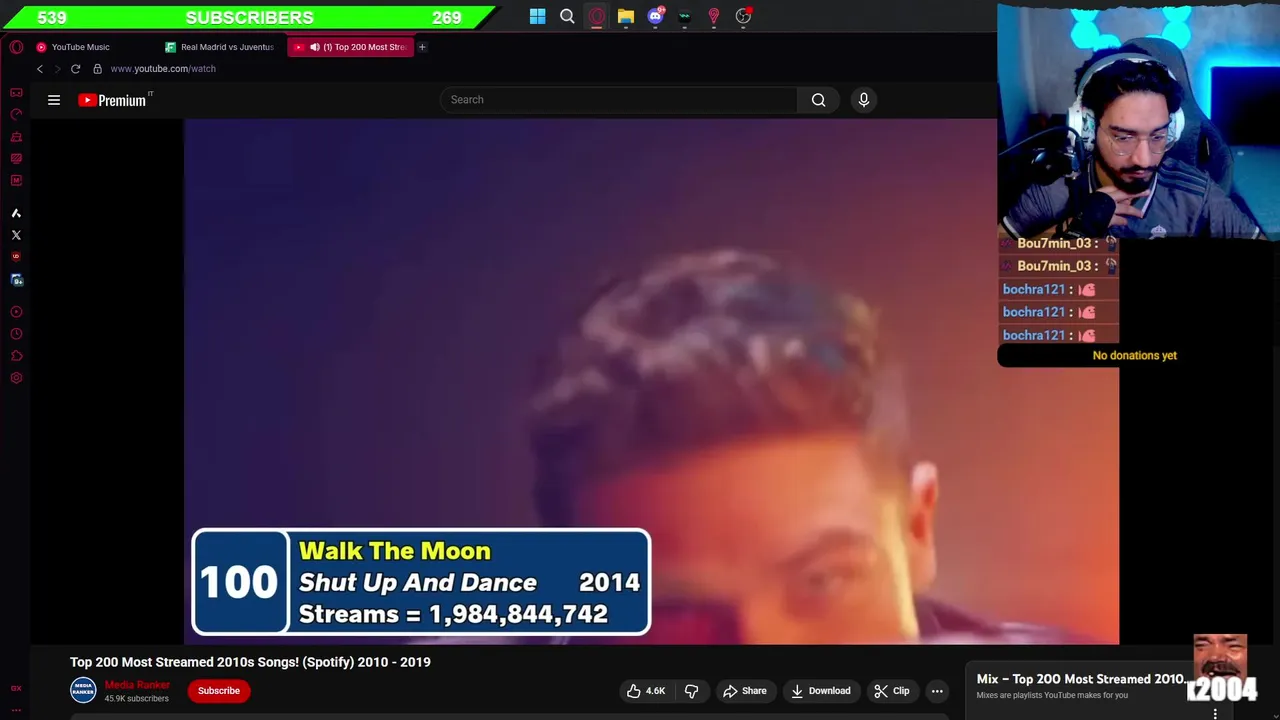Subscribe to the Media Ranker channel
The image size is (1280, 720).
[218, 691]
